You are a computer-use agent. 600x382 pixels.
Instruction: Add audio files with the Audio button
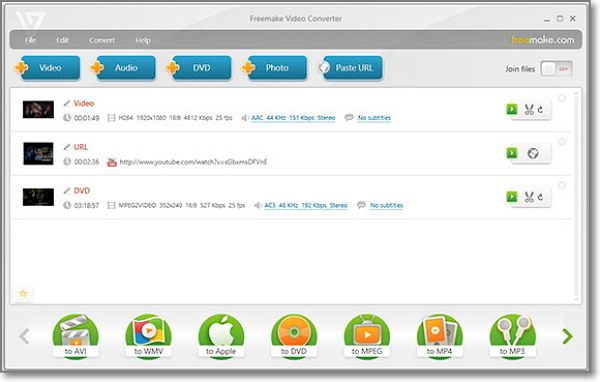tap(123, 68)
